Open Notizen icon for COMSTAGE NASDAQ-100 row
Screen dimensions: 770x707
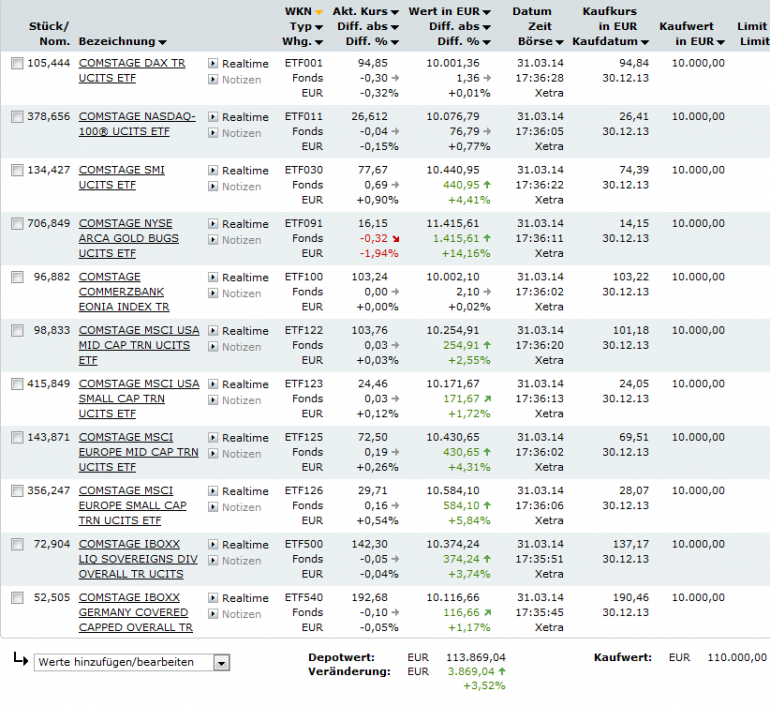coord(213,133)
